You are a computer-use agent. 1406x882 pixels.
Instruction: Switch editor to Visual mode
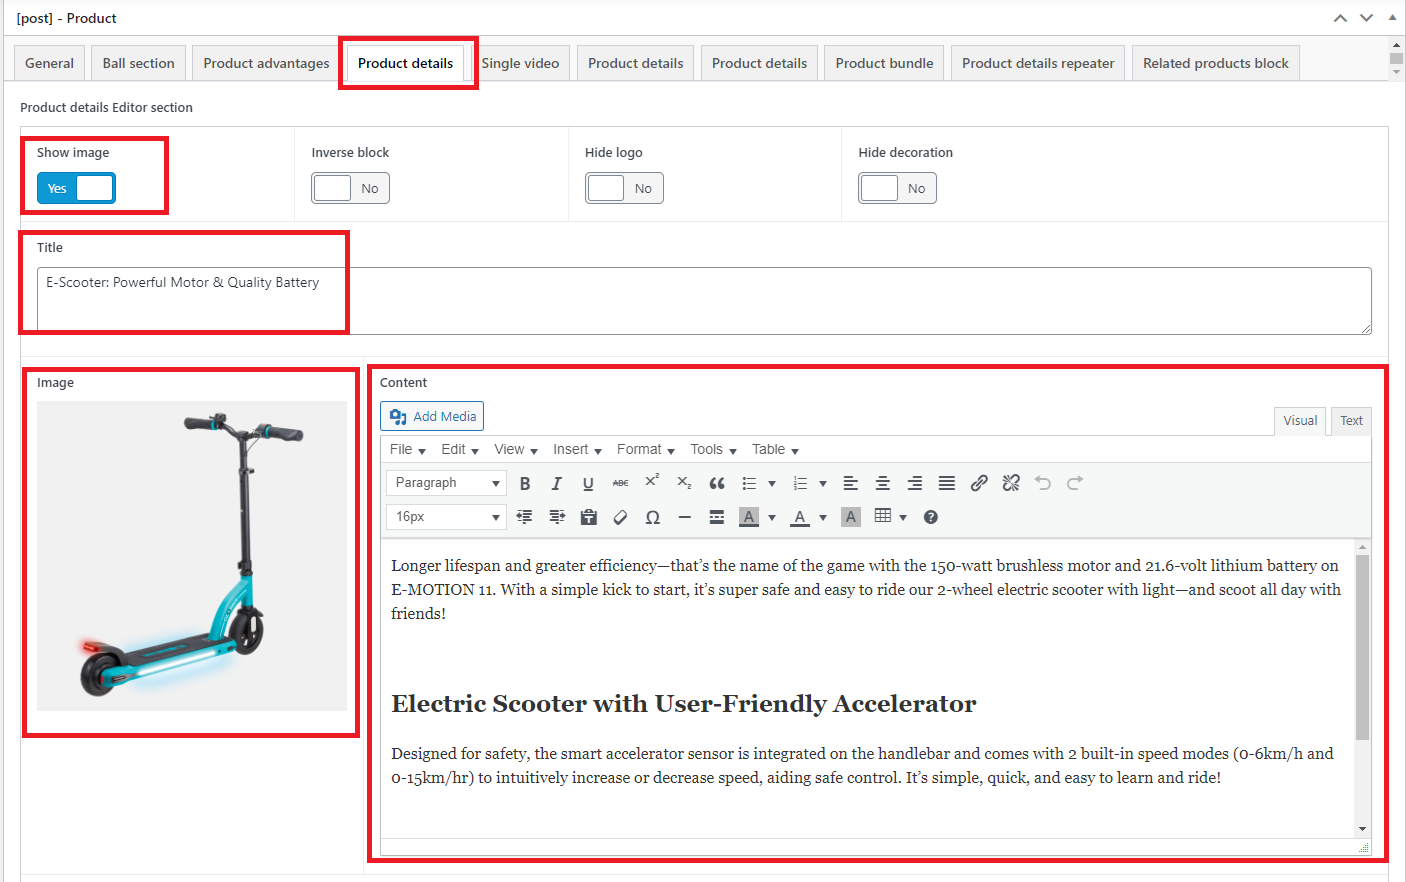point(1300,421)
